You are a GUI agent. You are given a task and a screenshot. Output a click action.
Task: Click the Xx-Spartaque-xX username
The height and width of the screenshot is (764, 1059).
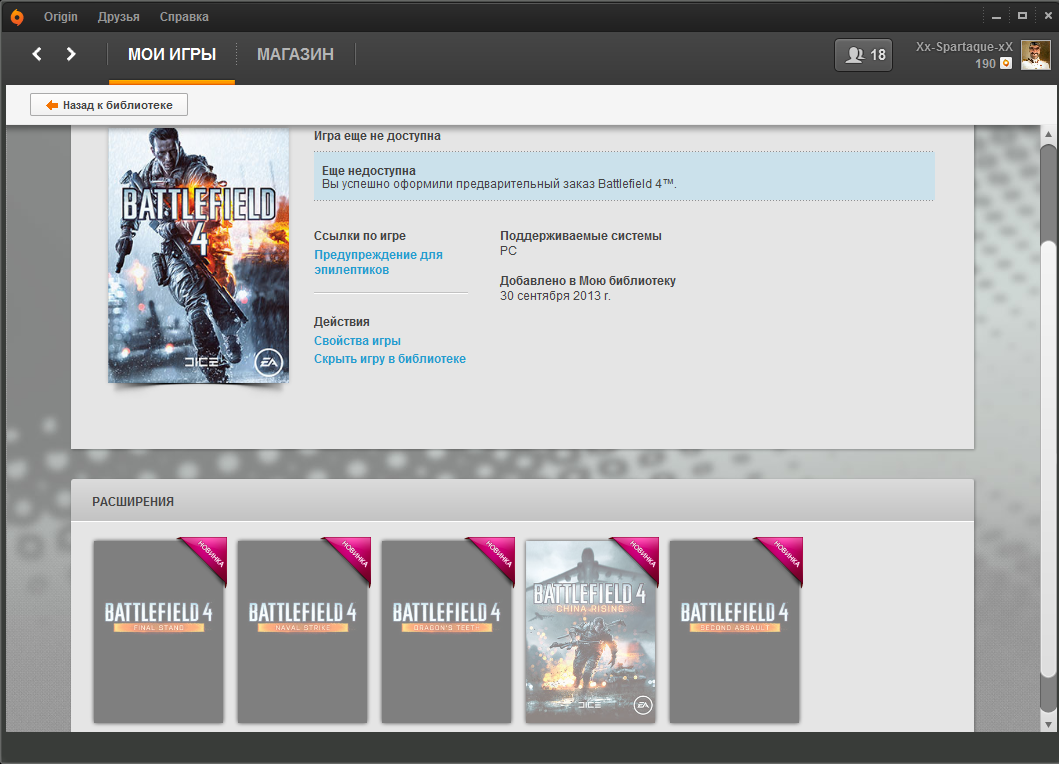(964, 47)
